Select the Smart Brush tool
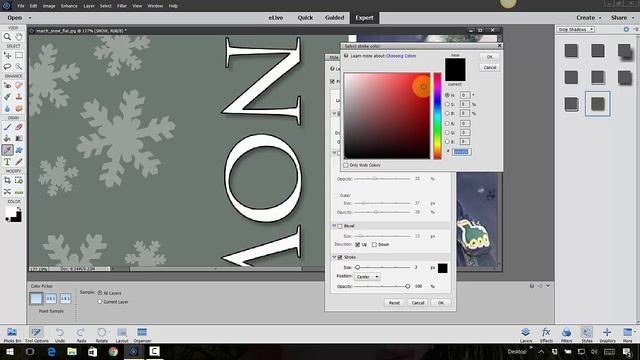640x360 pixels. point(7,97)
